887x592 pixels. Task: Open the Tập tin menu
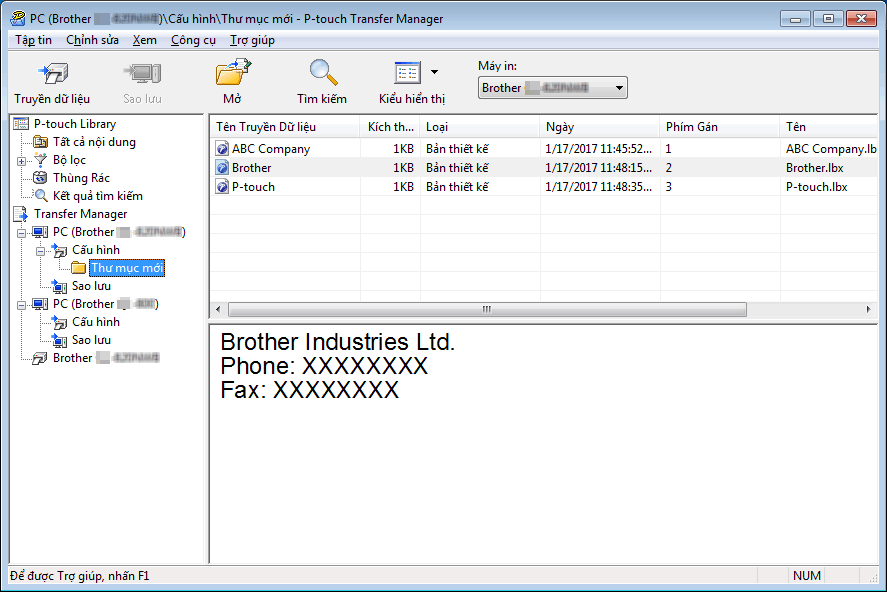click(x=33, y=40)
